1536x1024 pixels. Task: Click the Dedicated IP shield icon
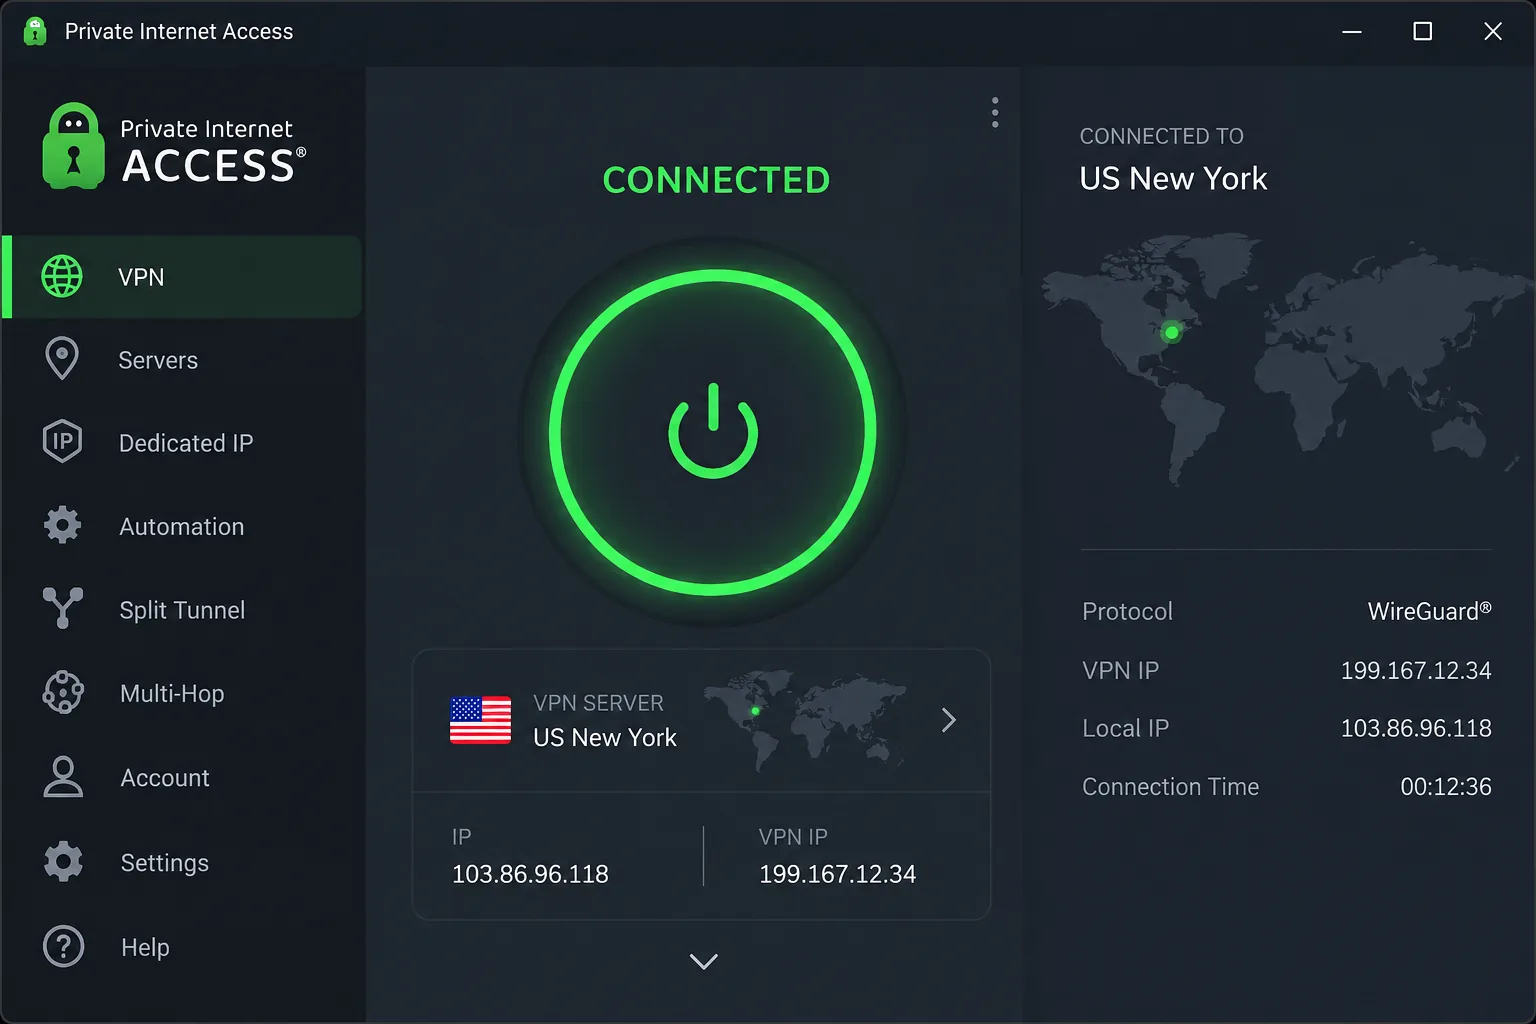62,442
